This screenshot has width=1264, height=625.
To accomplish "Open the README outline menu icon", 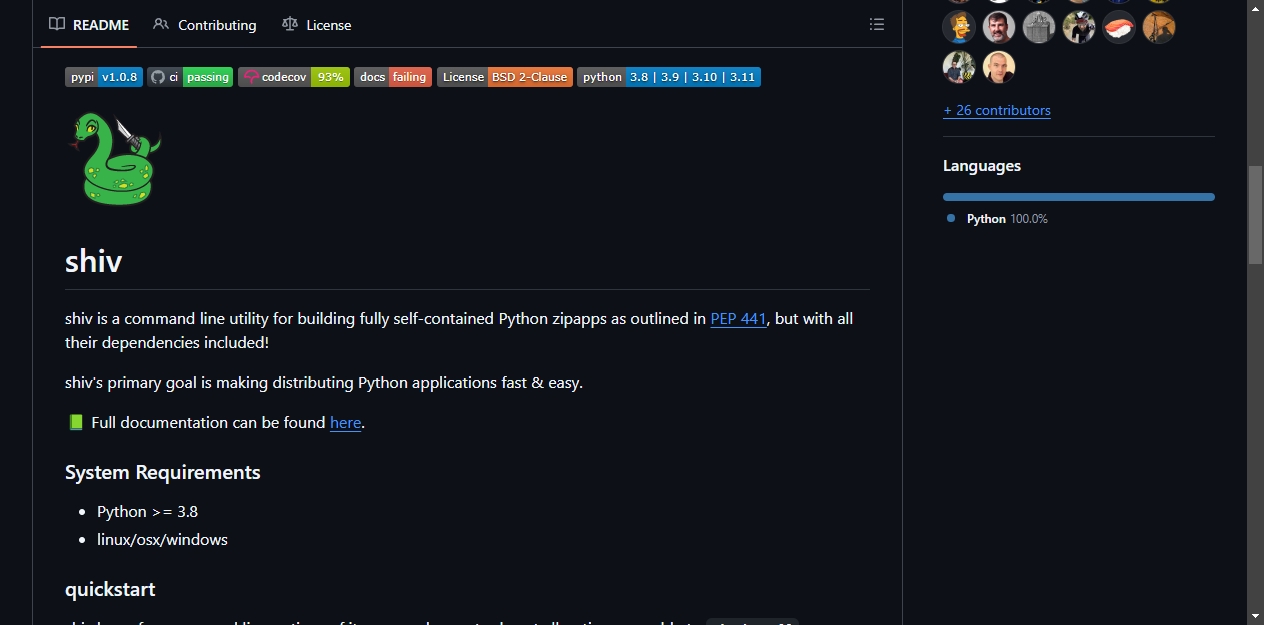I will click(x=877, y=24).
